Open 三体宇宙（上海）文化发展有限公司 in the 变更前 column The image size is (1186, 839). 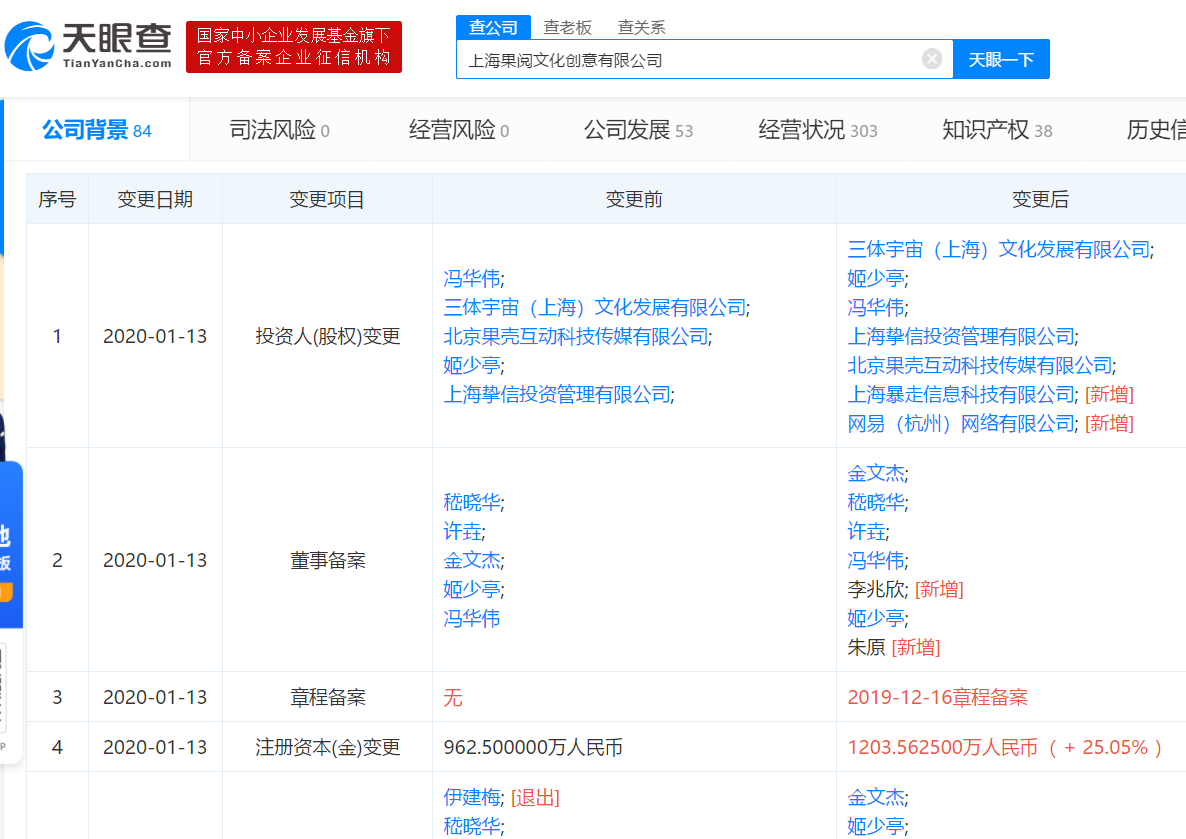[595, 307]
